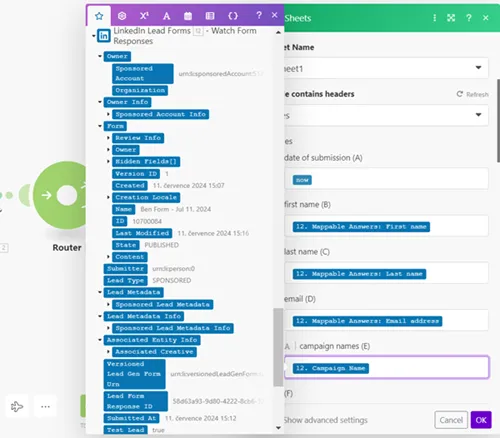This screenshot has height=438, width=500.
Task: Collapse the Form node
Action: pos(100,126)
